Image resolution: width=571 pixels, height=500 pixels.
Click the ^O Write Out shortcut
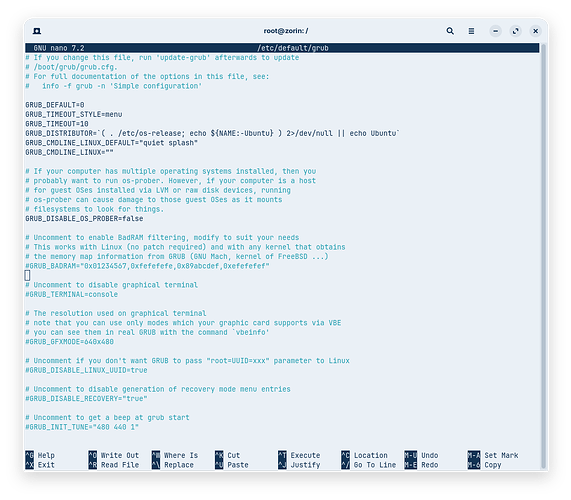[114, 455]
